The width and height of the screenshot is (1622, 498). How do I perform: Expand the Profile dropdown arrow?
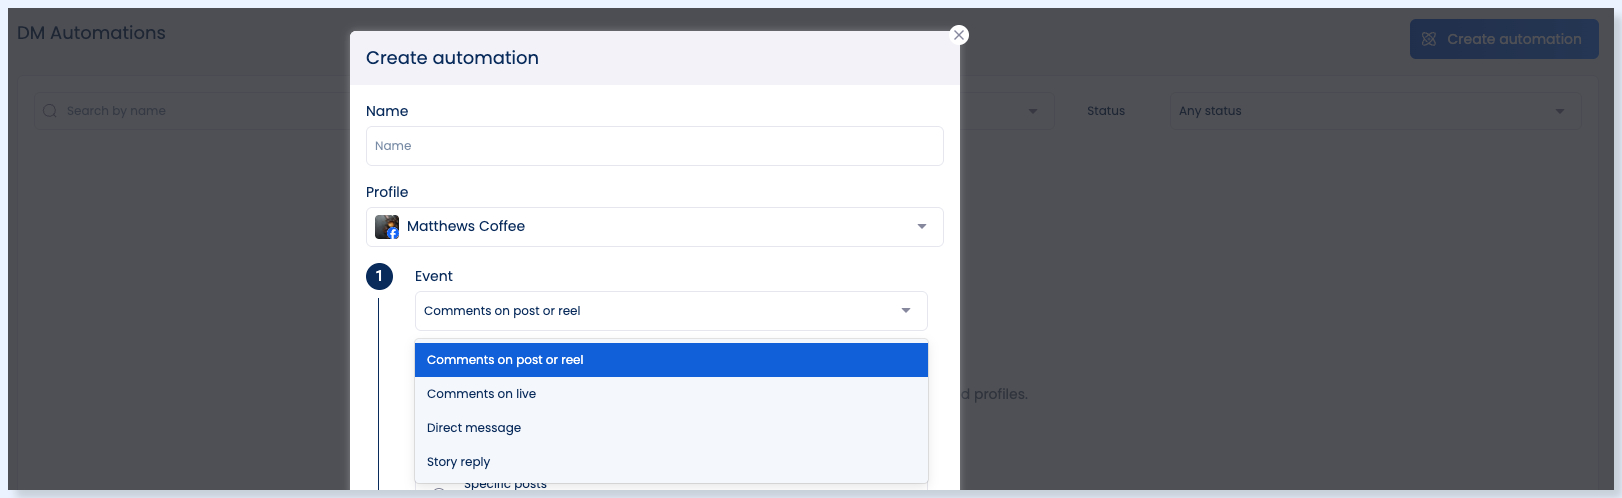click(x=922, y=227)
